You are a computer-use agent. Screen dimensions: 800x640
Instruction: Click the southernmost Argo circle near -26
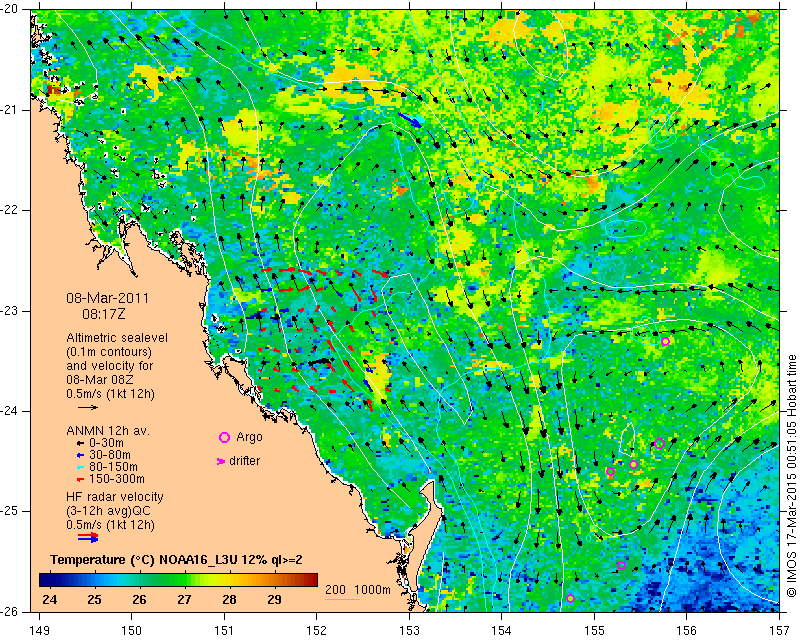point(570,599)
